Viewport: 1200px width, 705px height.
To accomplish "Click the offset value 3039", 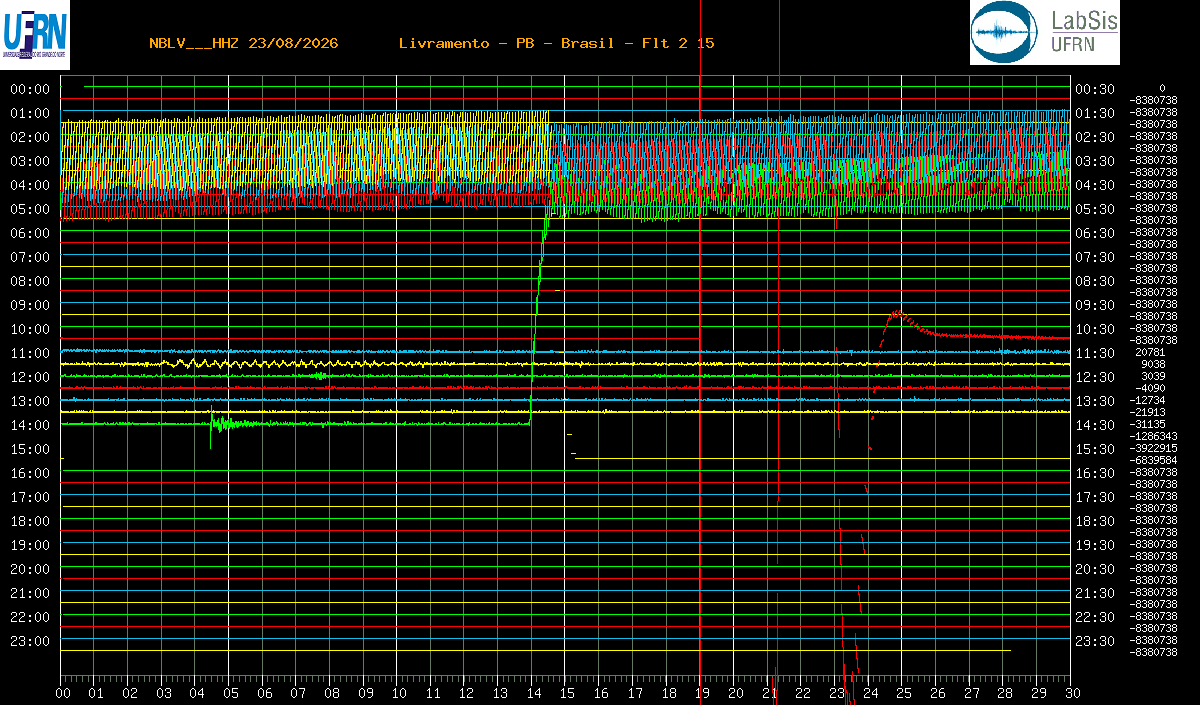I will tap(1154, 377).
